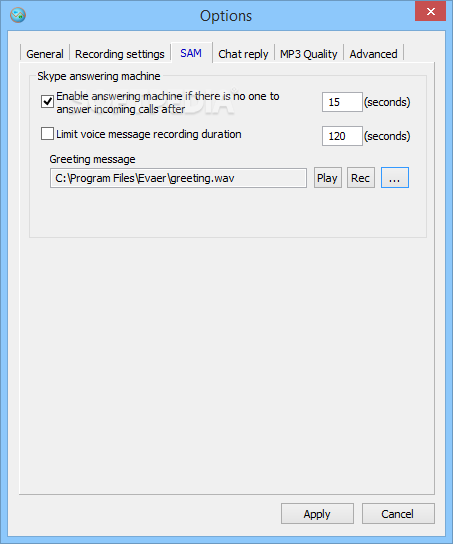Close the Options dialog
The image size is (453, 544).
pyautogui.click(x=430, y=11)
